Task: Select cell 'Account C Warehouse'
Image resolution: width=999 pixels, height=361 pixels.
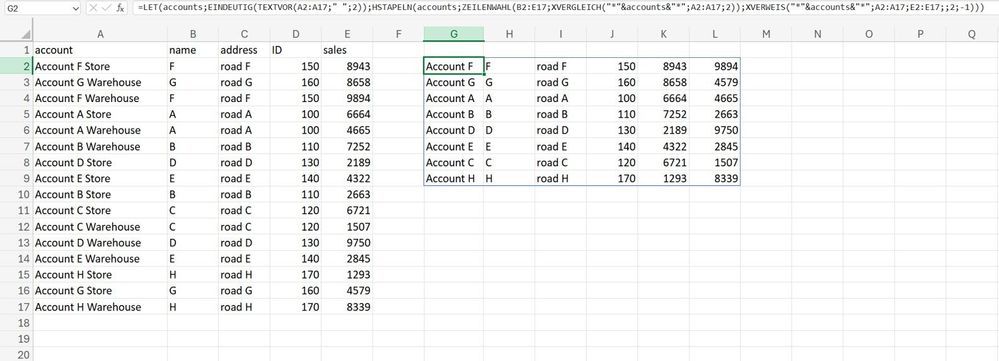Action: tap(100, 227)
